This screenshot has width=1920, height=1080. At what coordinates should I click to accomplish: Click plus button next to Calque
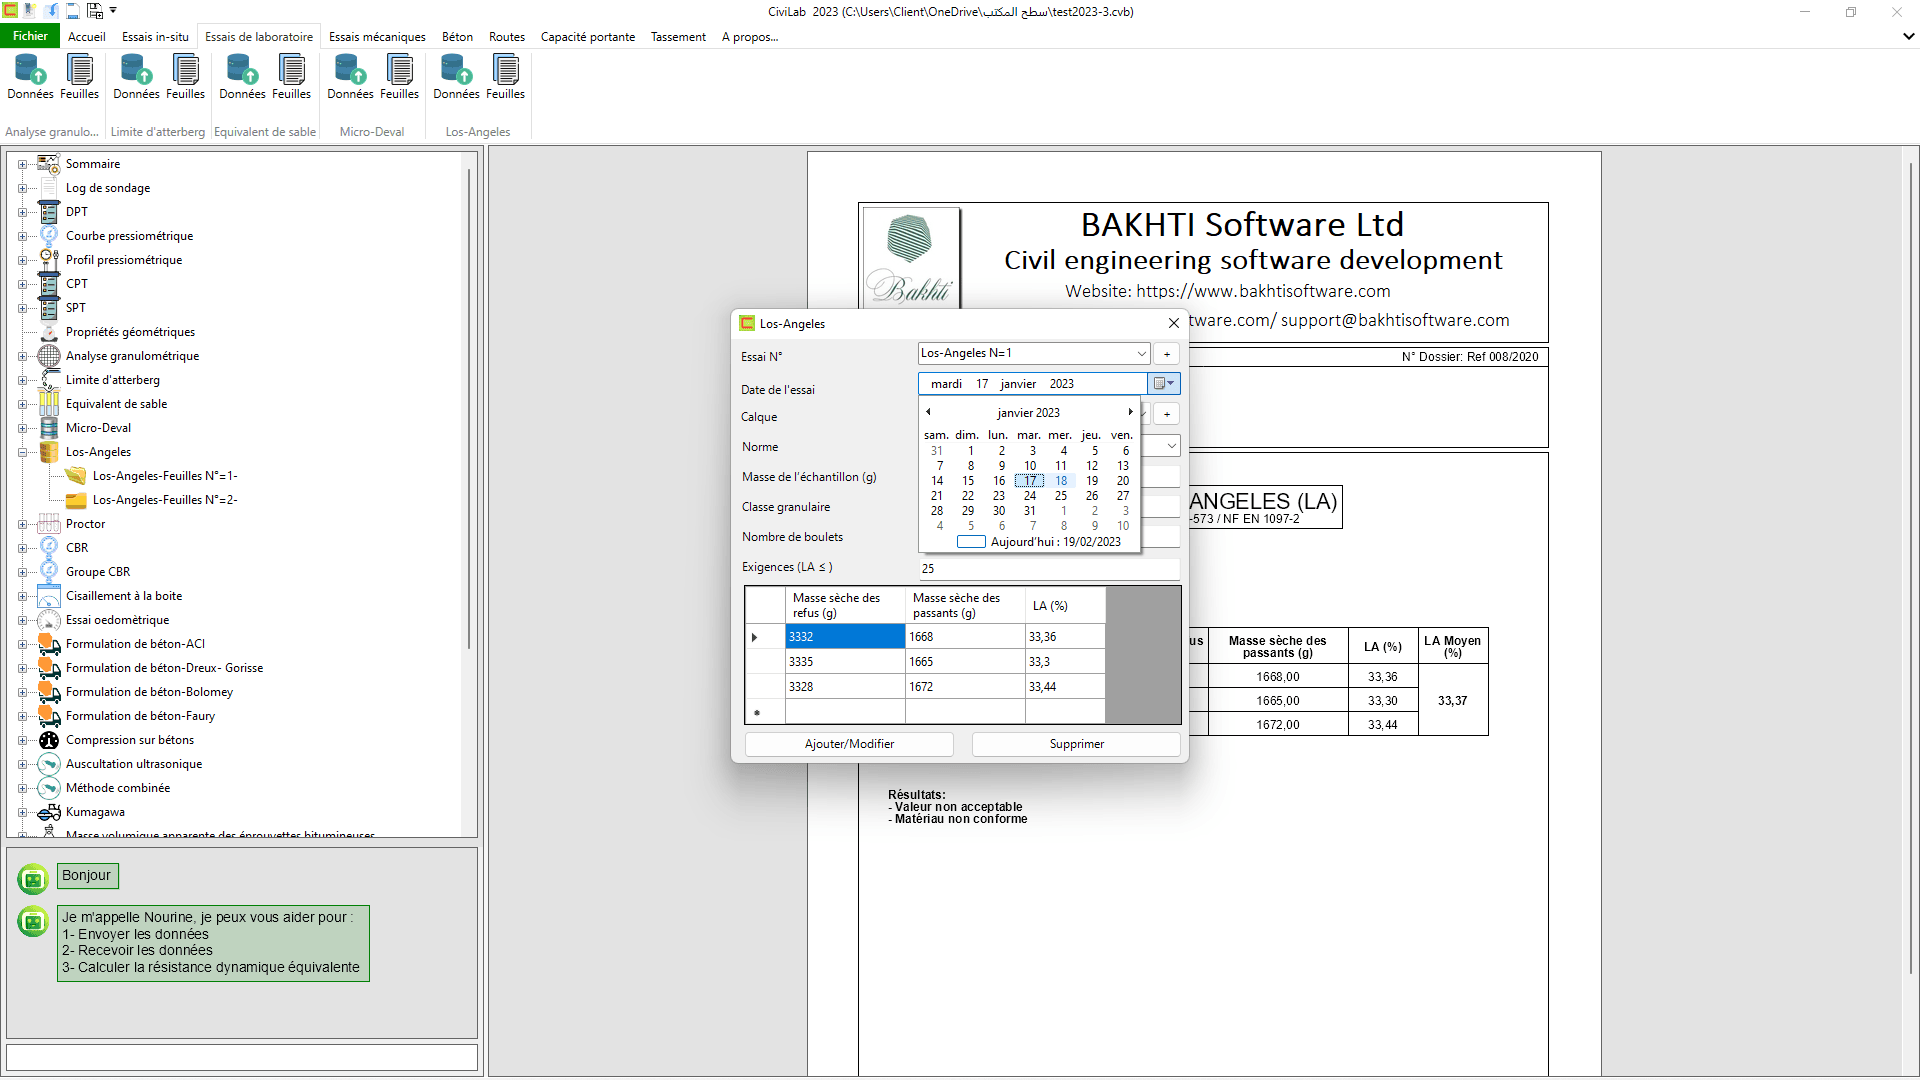point(1166,414)
